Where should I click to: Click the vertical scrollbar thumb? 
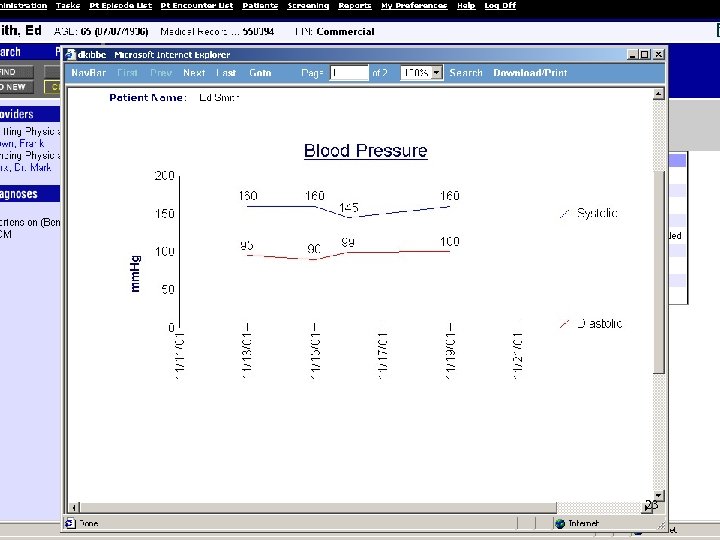[x=658, y=272]
